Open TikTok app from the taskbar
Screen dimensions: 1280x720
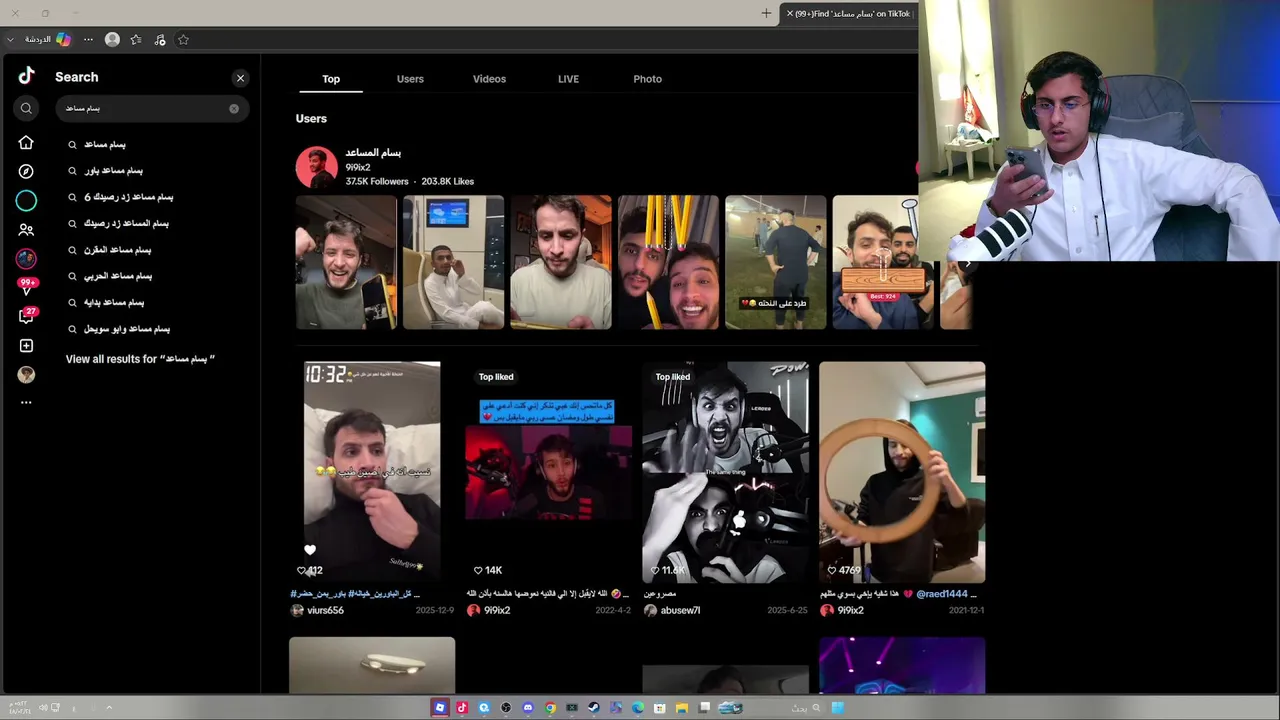tap(462, 708)
